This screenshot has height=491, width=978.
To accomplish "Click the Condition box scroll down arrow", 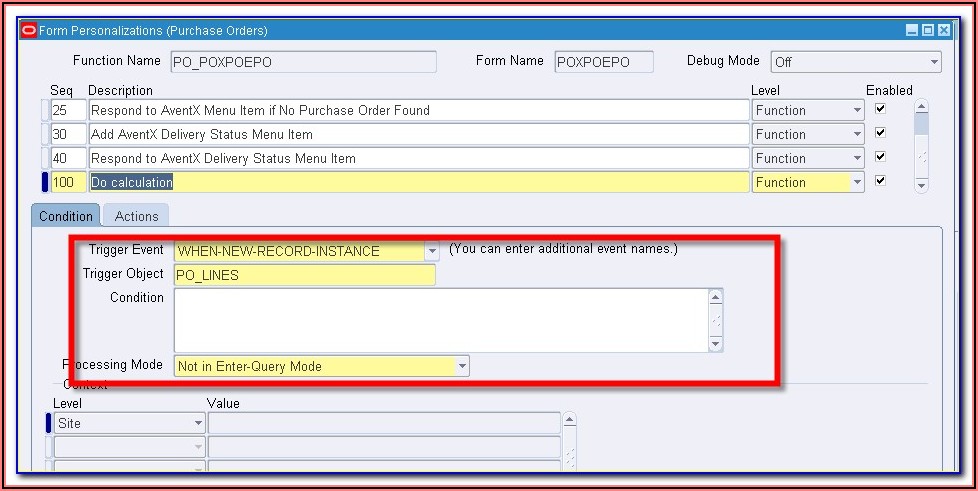I will click(715, 344).
